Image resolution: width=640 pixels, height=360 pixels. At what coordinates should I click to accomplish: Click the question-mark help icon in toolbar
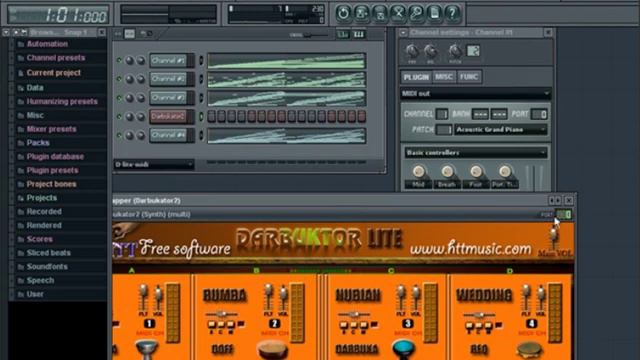coord(452,13)
